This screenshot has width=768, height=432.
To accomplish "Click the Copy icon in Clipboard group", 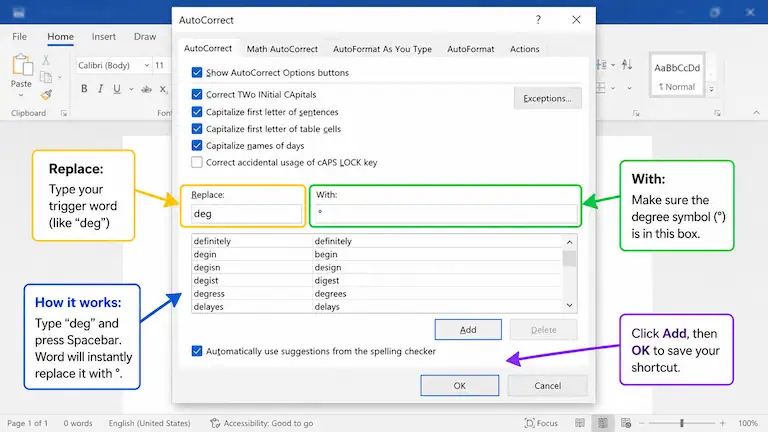I will click(46, 77).
